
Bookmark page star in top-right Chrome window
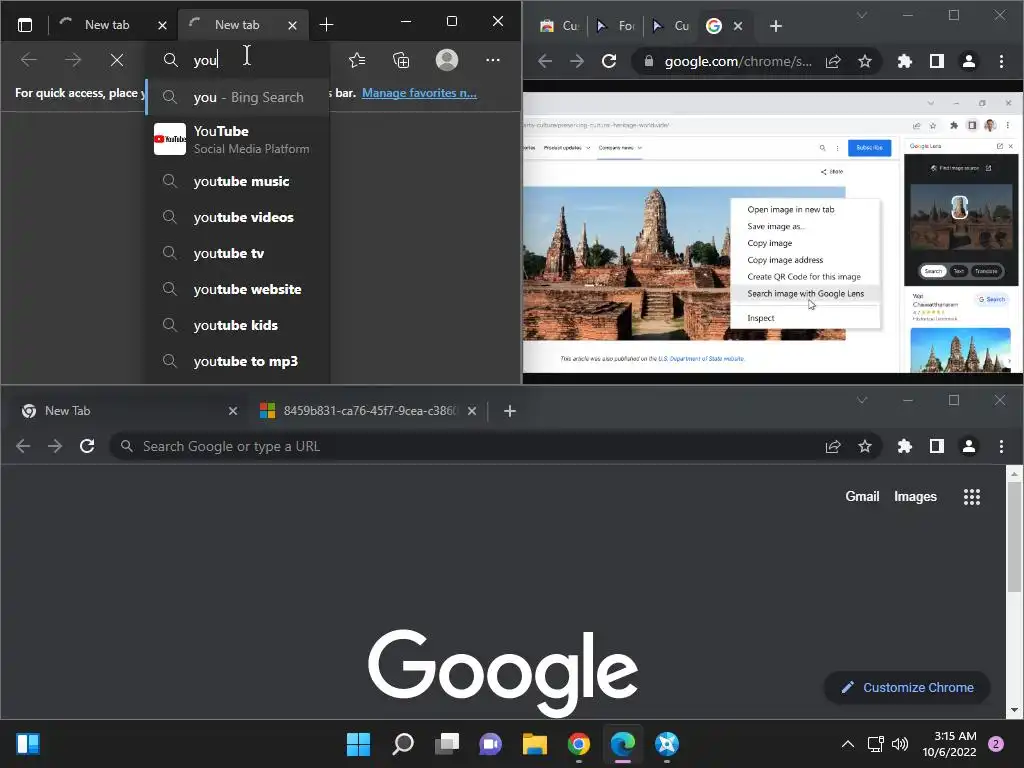click(x=865, y=61)
